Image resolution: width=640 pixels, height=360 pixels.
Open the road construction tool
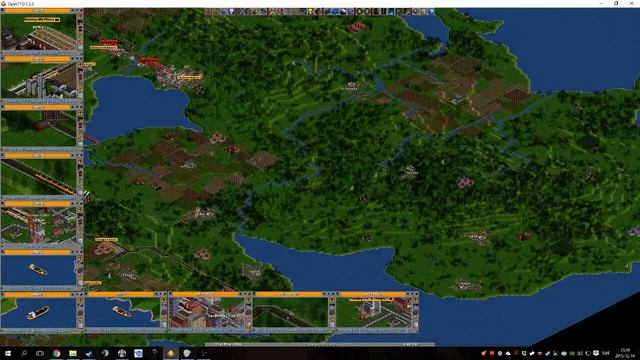[x=383, y=11]
